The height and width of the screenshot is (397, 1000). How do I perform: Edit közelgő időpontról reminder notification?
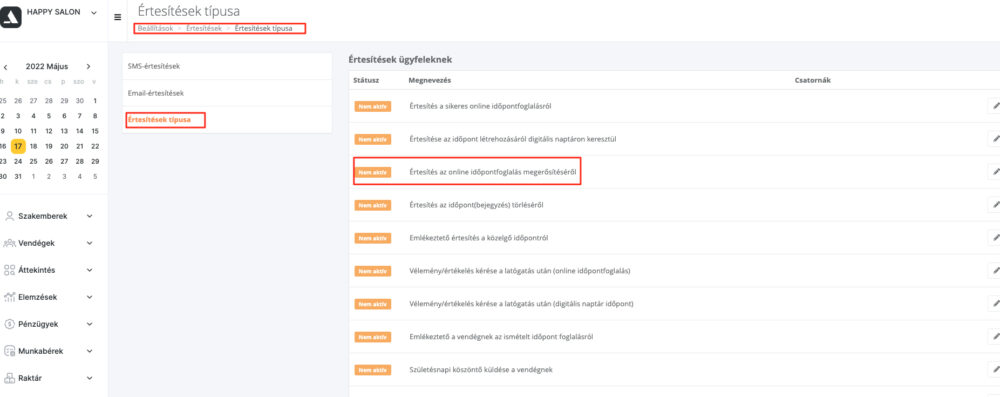pyautogui.click(x=994, y=237)
